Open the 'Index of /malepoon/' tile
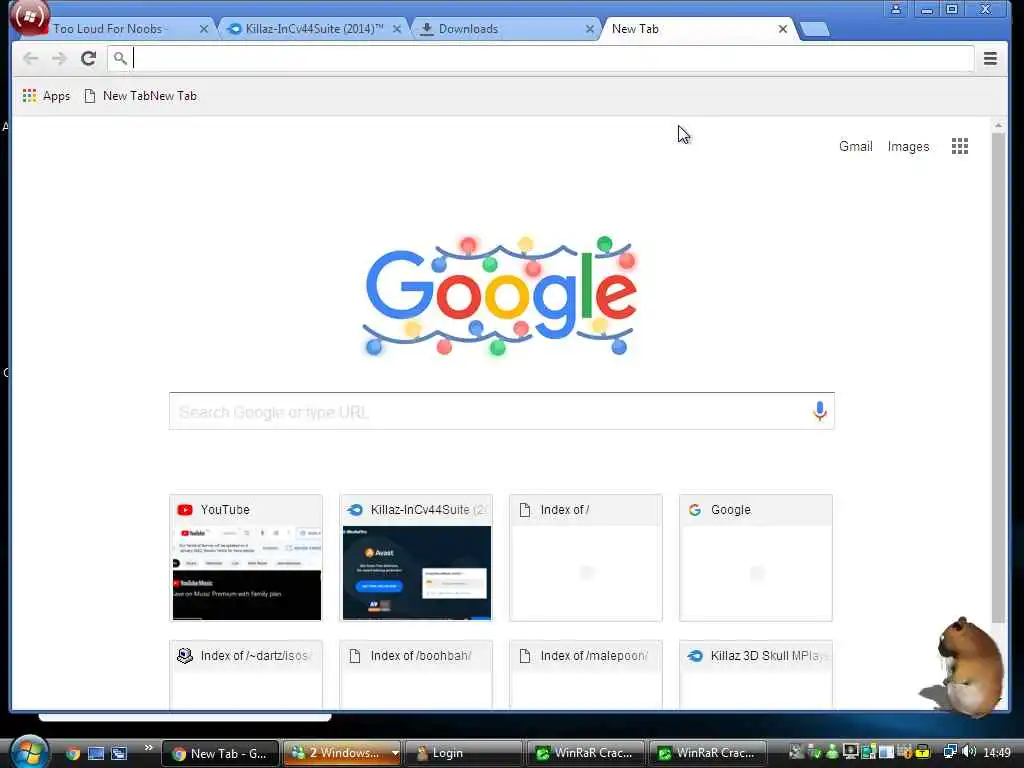The width and height of the screenshot is (1024, 768). (586, 675)
